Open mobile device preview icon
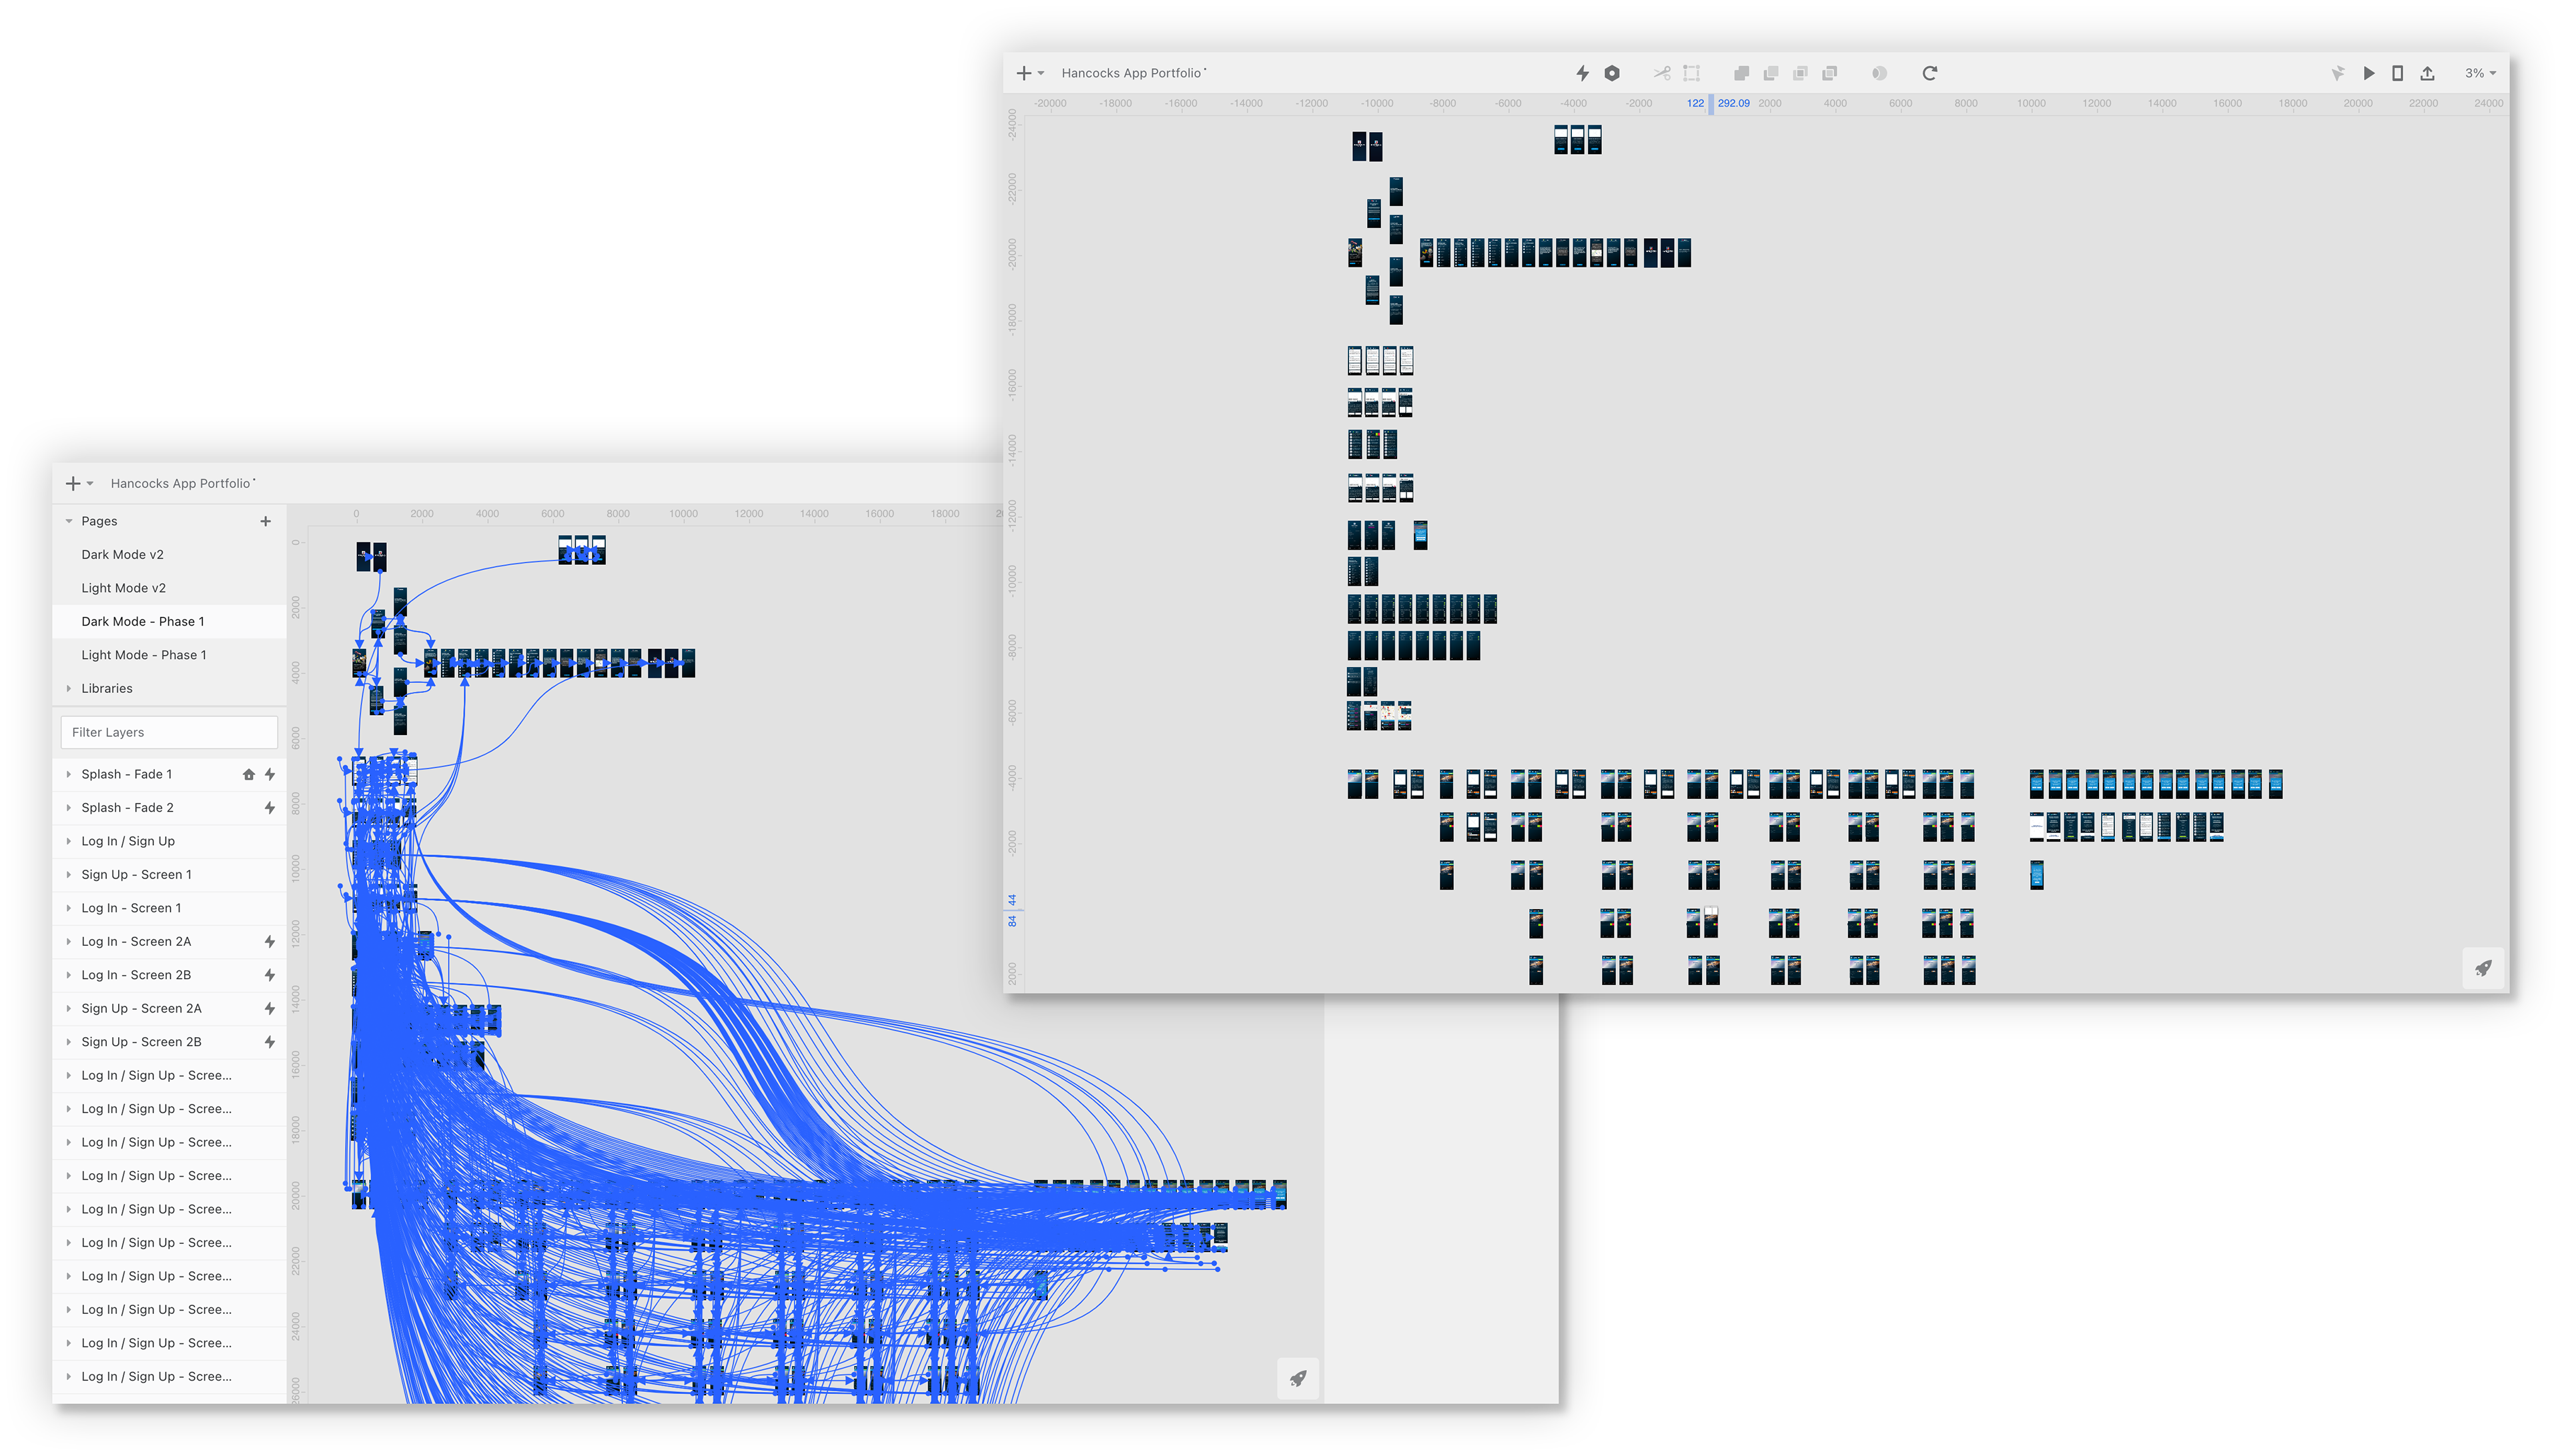Viewport: 2562px width, 1456px height. pyautogui.click(x=2397, y=73)
